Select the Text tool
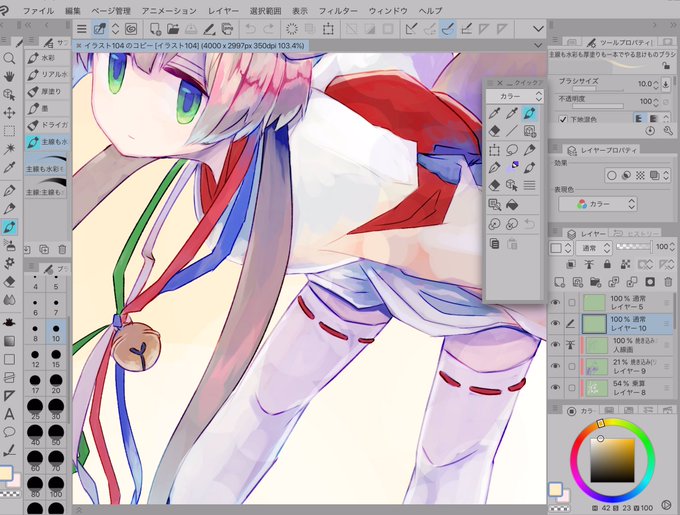 coord(9,414)
